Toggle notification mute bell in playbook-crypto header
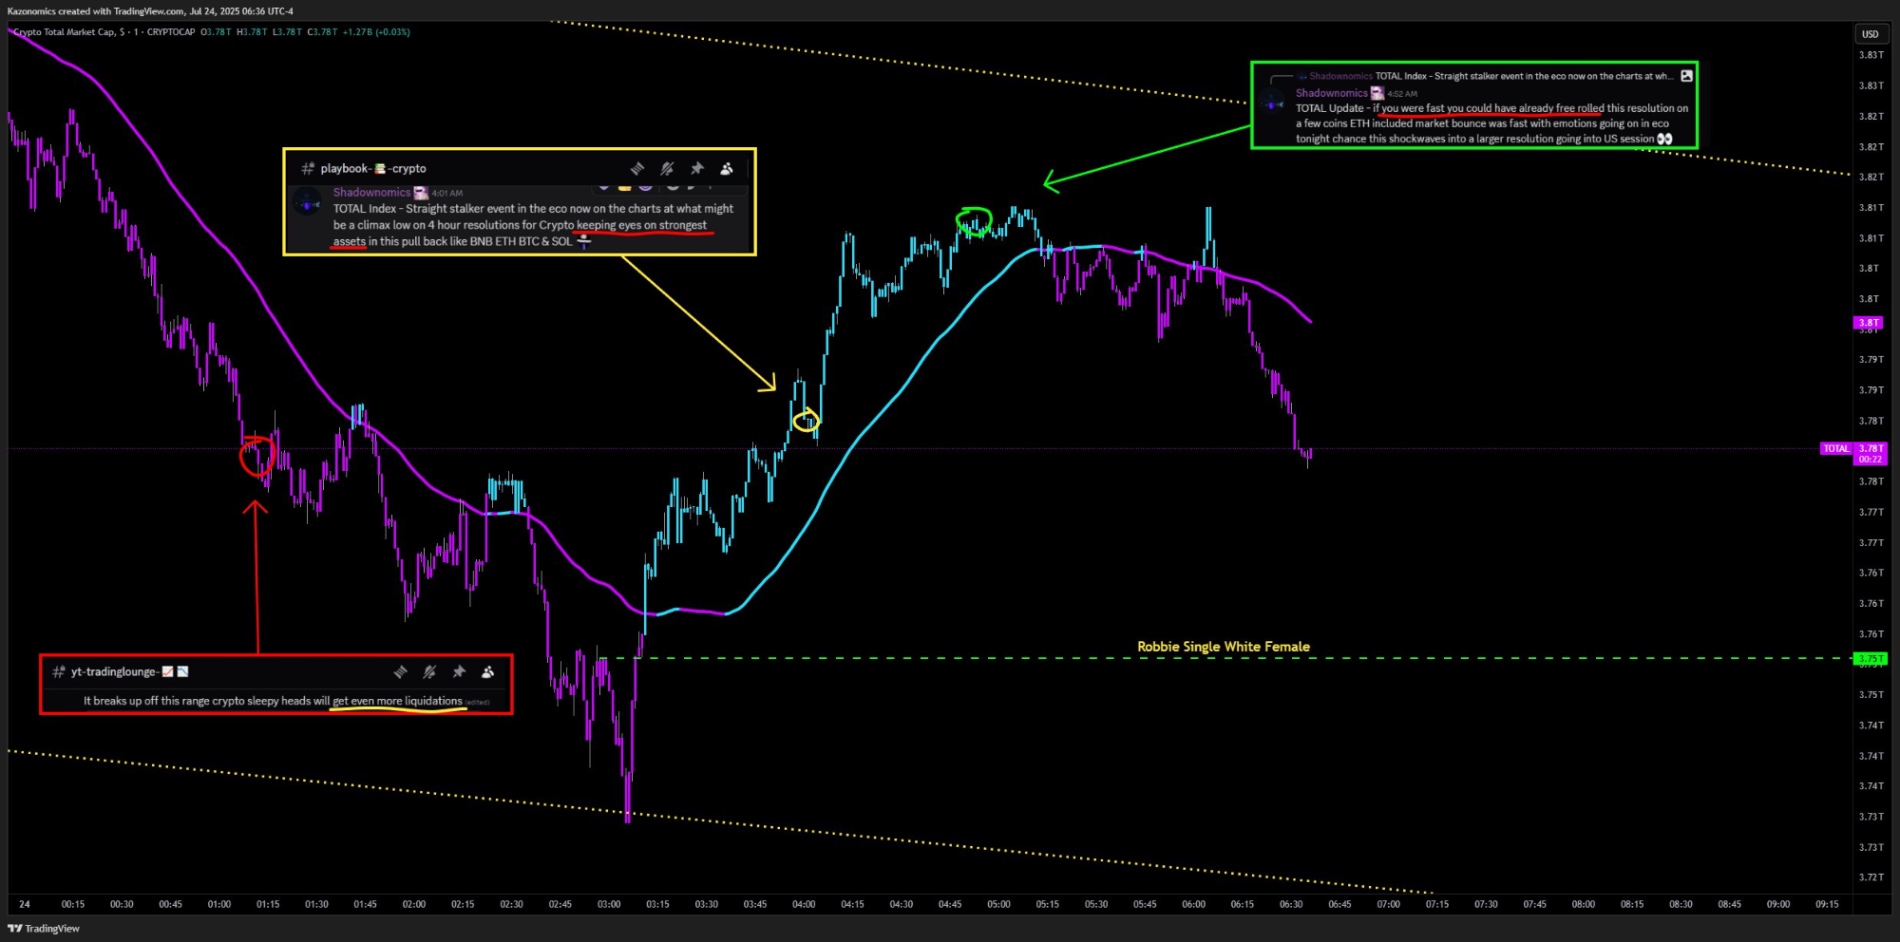1900x942 pixels. pos(667,169)
